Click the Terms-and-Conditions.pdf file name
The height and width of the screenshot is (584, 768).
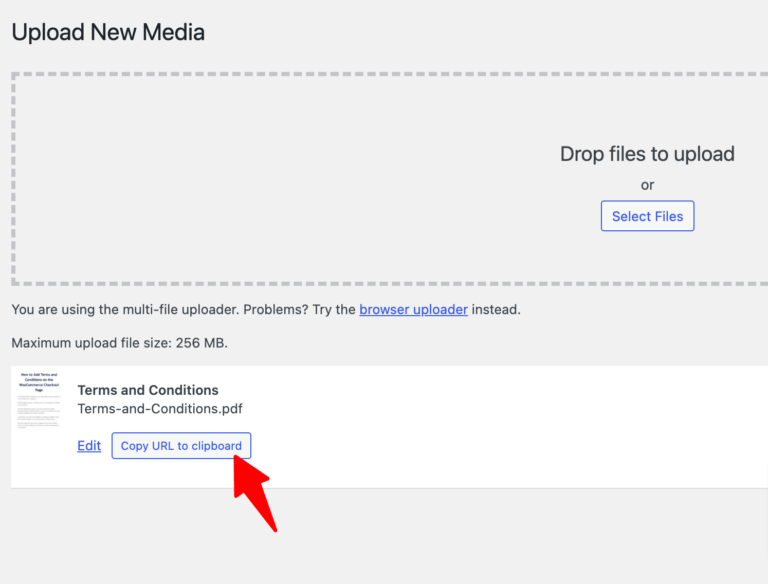tap(160, 408)
